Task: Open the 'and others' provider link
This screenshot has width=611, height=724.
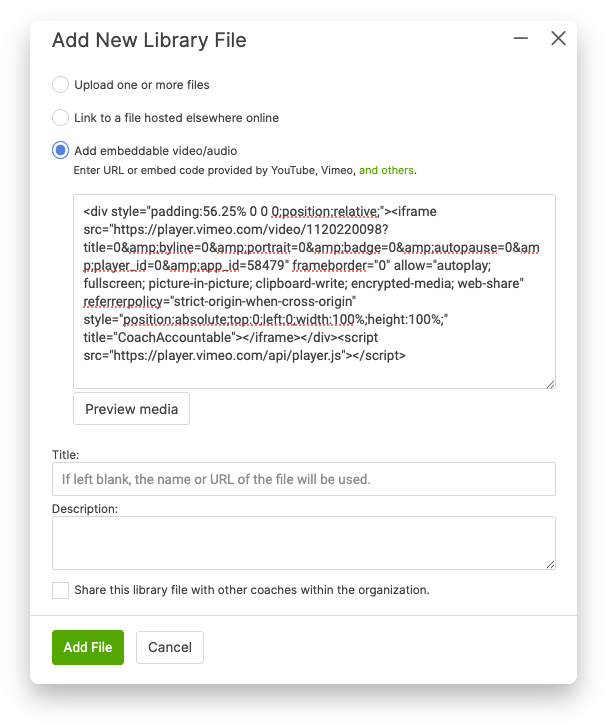Action: (x=386, y=170)
